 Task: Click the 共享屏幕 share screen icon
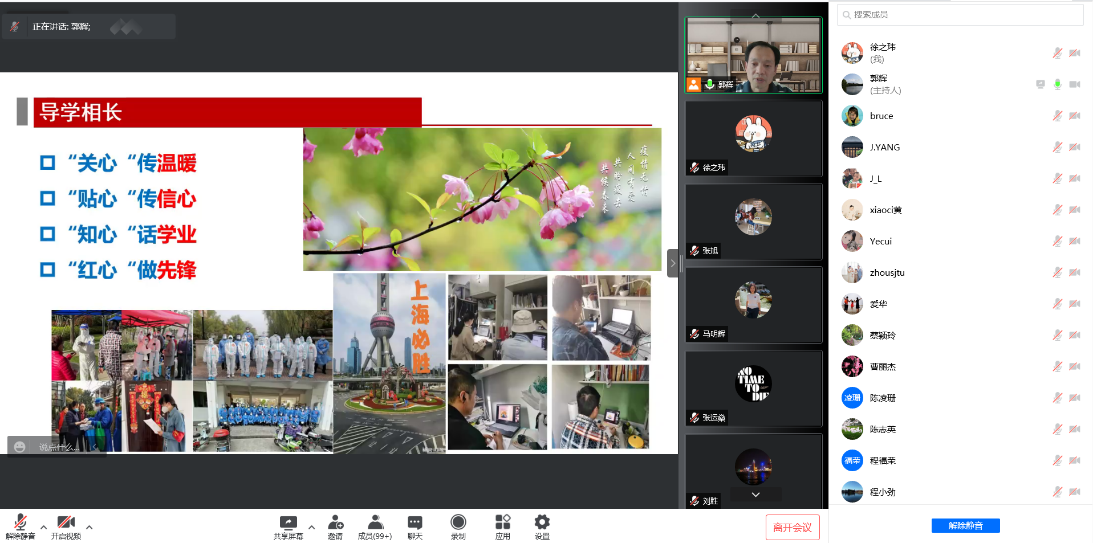(x=288, y=524)
